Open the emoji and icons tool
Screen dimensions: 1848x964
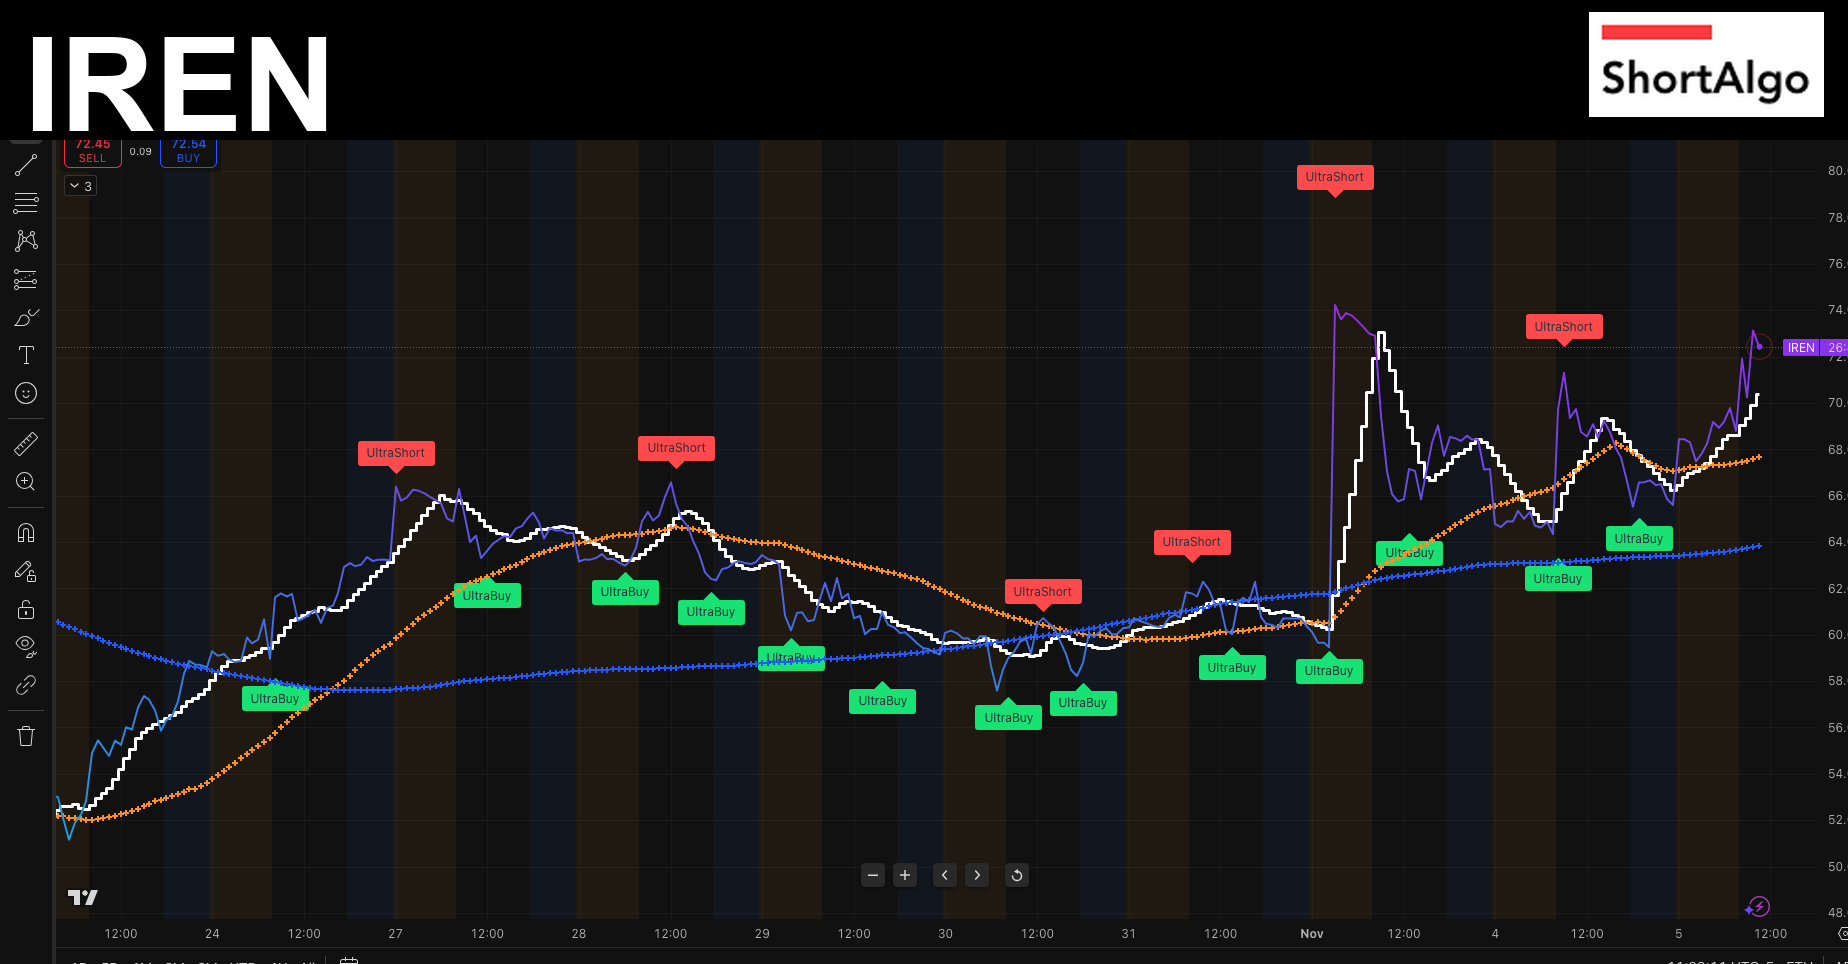[x=26, y=393]
